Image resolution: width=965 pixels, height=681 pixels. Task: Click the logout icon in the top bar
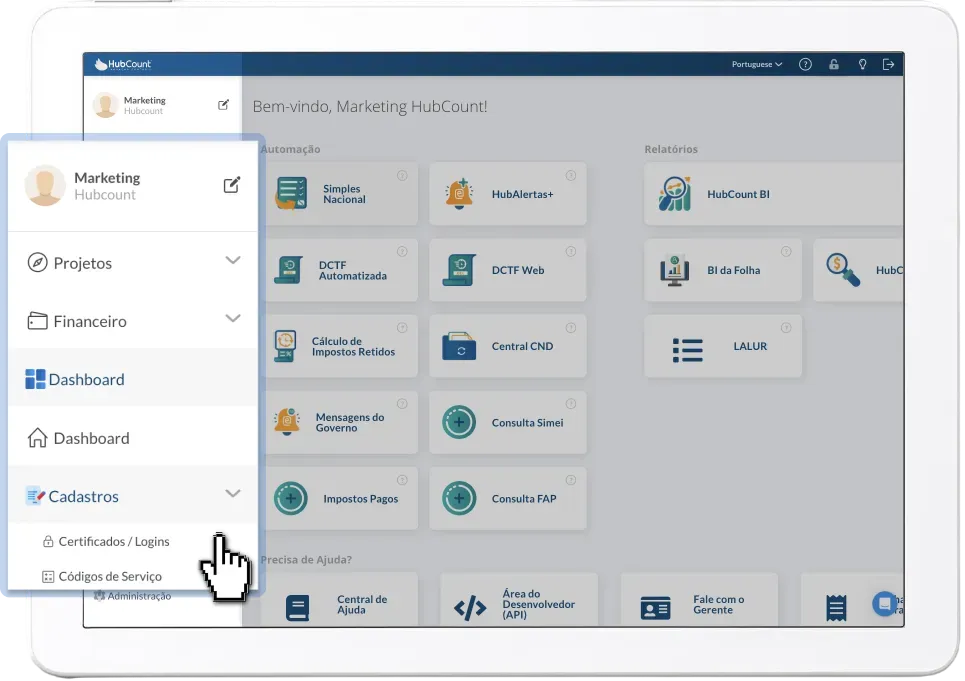pyautogui.click(x=888, y=64)
